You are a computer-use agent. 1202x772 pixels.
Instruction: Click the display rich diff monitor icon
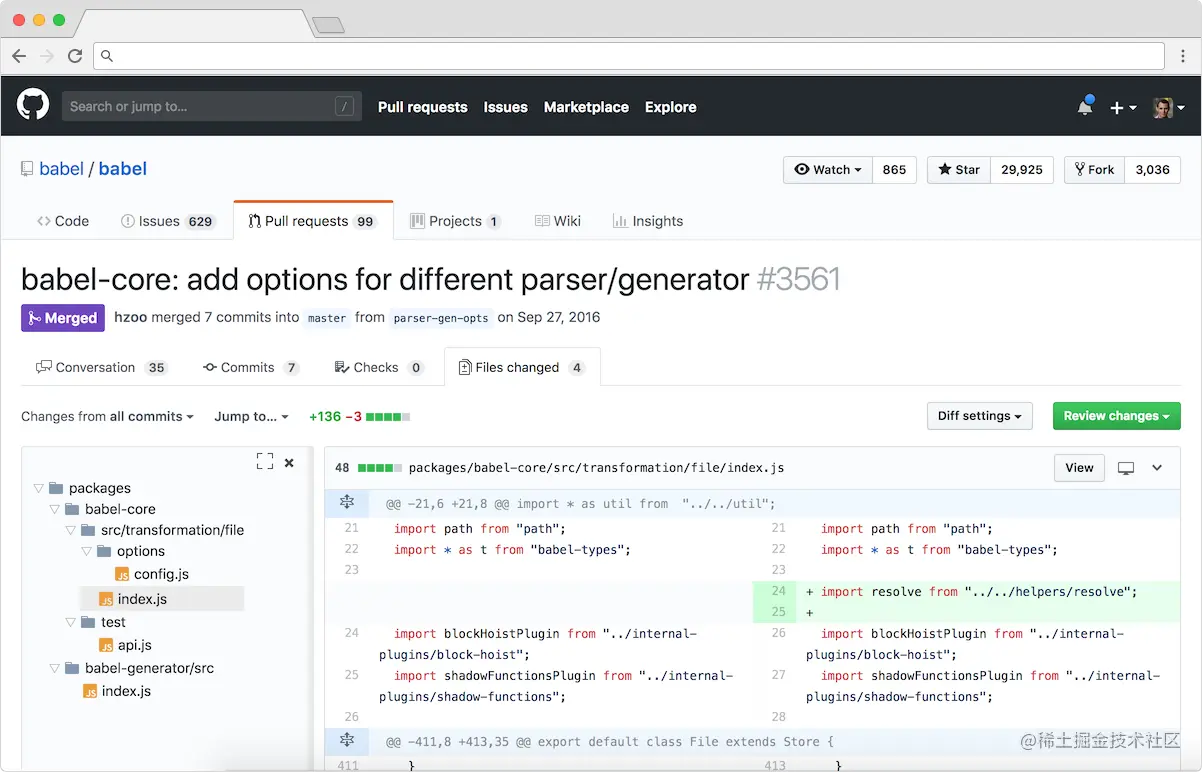pos(1126,468)
